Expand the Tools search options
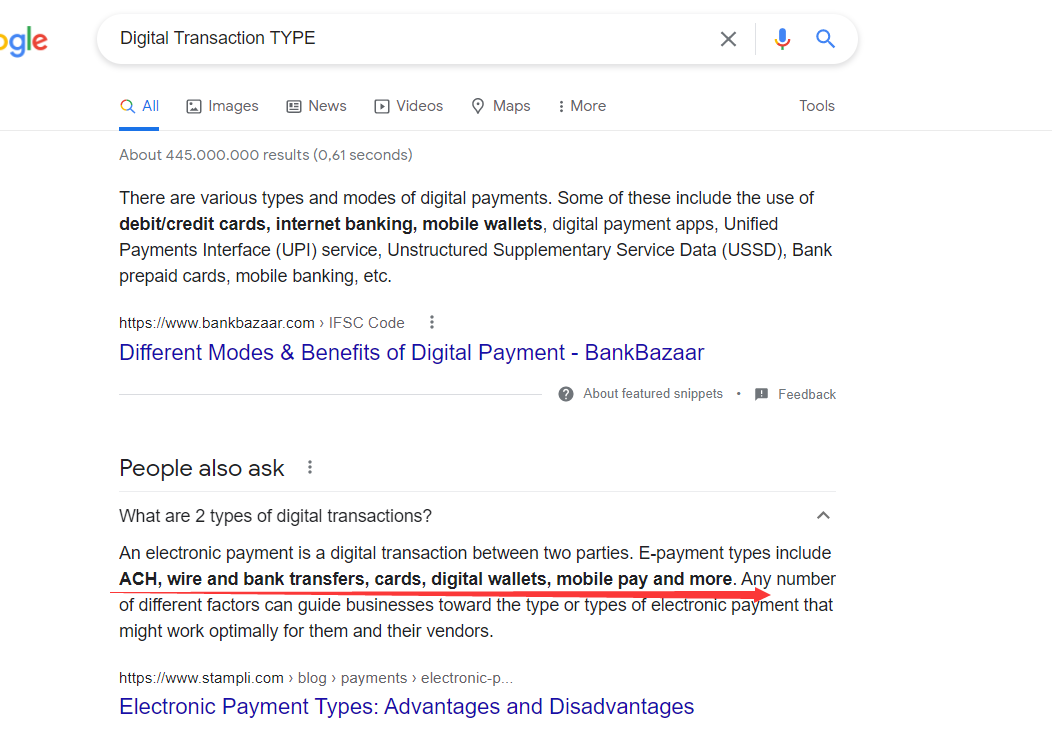Image resolution: width=1052 pixels, height=732 pixels. 816,106
